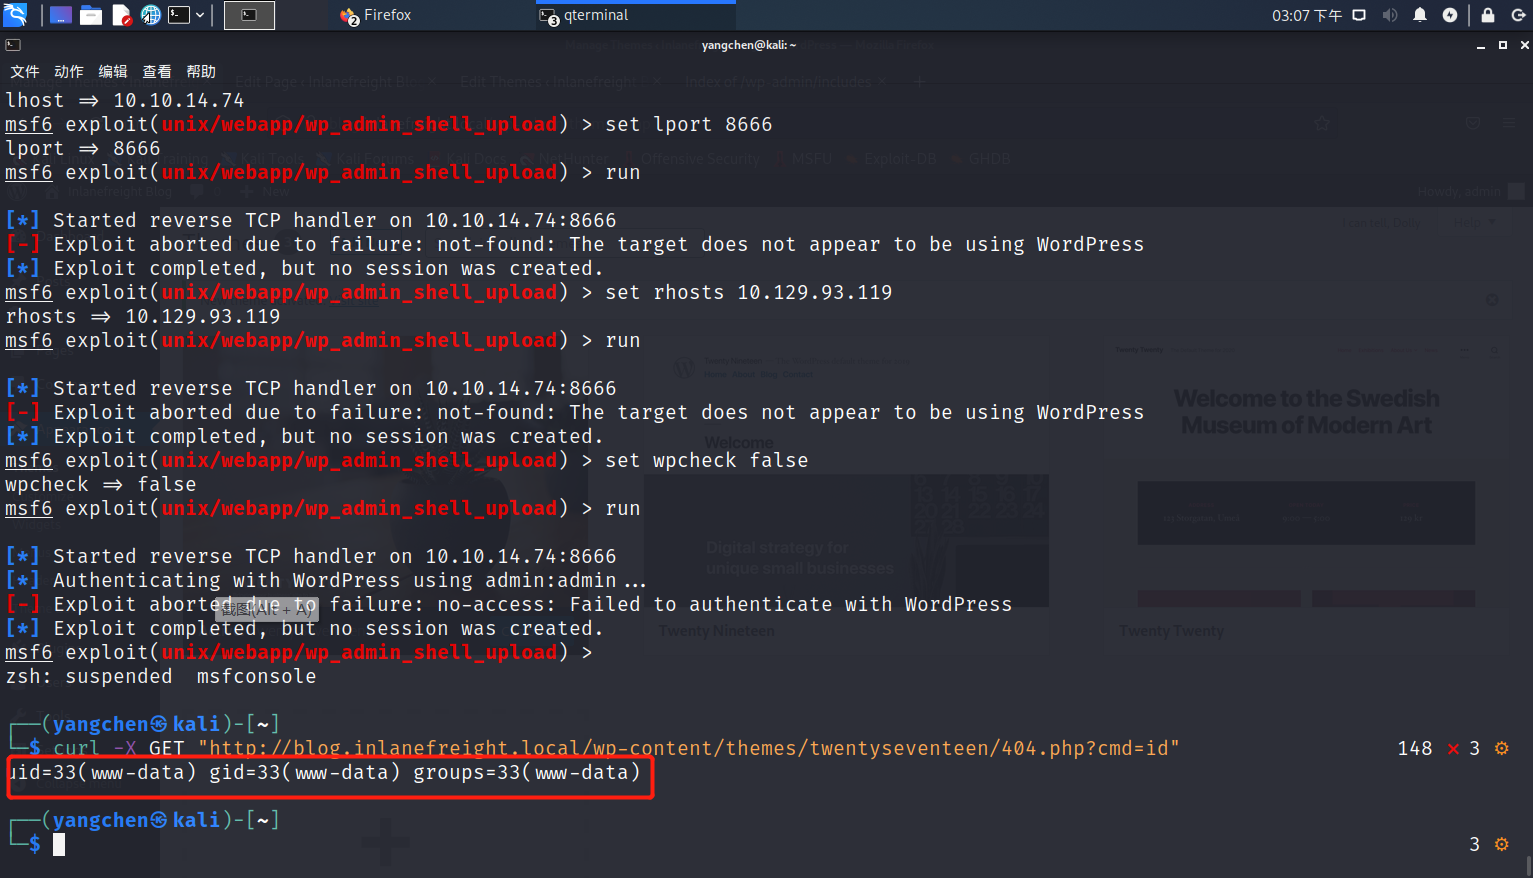1533x878 pixels.
Task: Click the curl command URL ending in 404.php?cmd=id
Action: pyautogui.click(x=689, y=748)
